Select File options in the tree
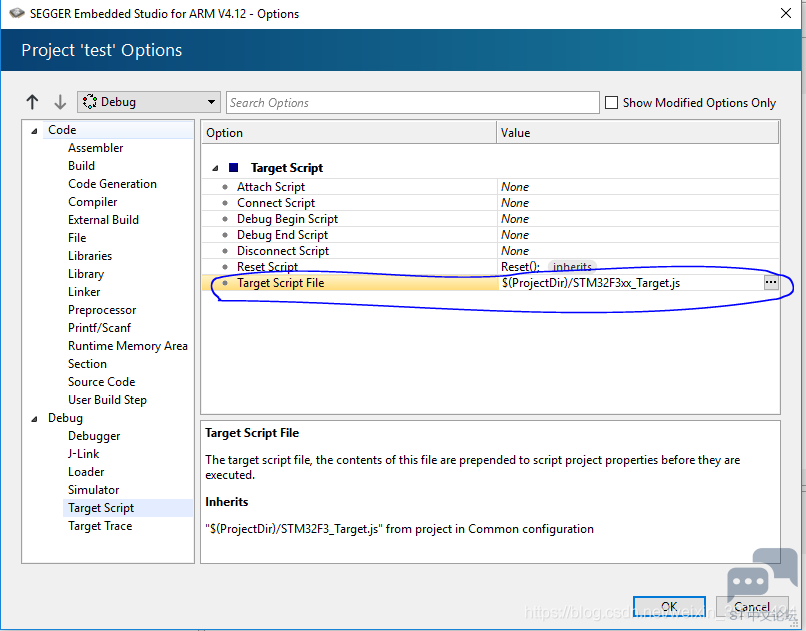The height and width of the screenshot is (631, 806). tap(77, 238)
